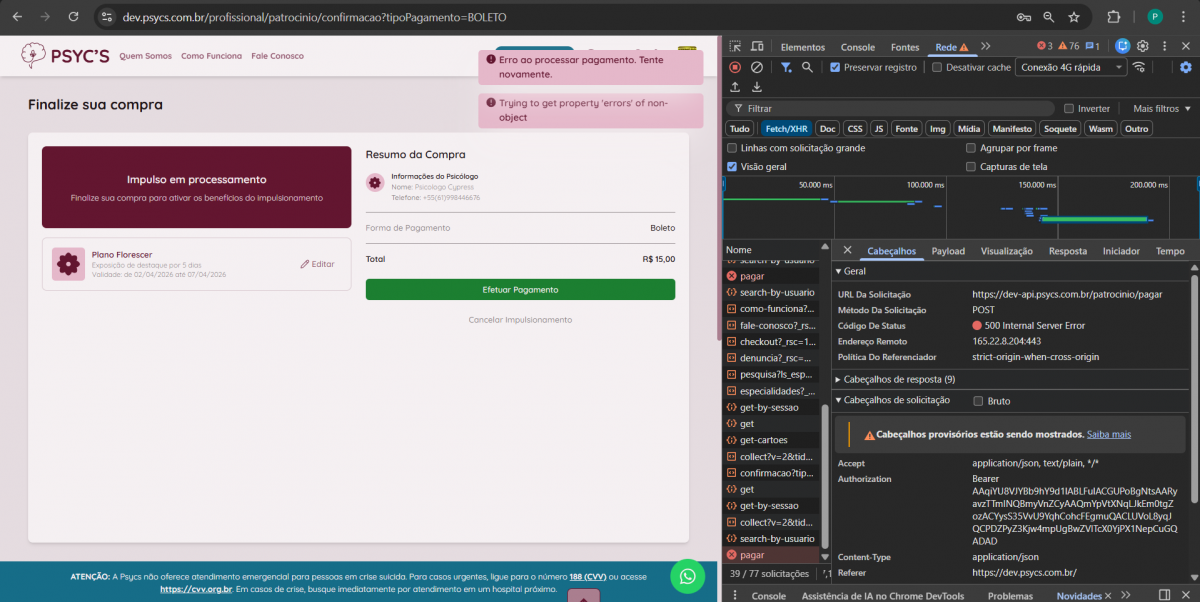Activate the inspect element picker
1200x602 pixels.
coord(735,47)
